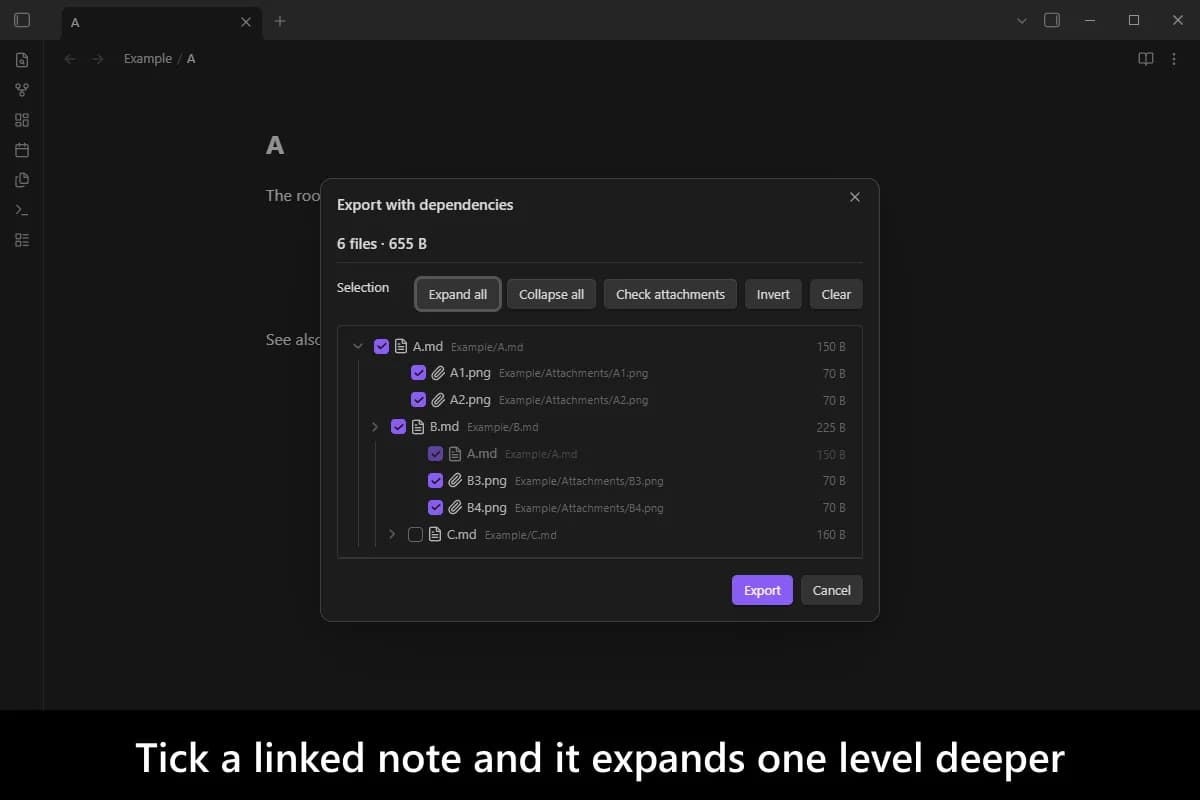
Task: Add a new tab with plus
Action: (x=280, y=21)
